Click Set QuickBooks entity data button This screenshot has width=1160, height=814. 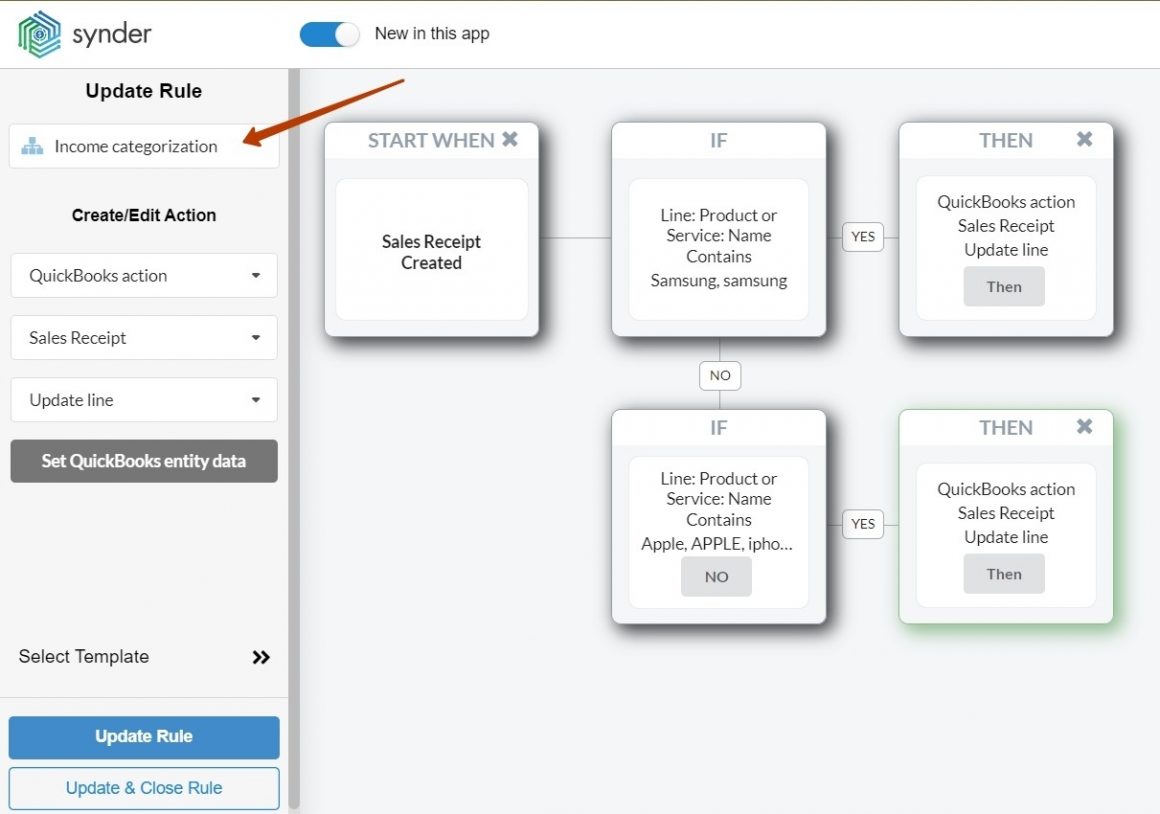(144, 461)
